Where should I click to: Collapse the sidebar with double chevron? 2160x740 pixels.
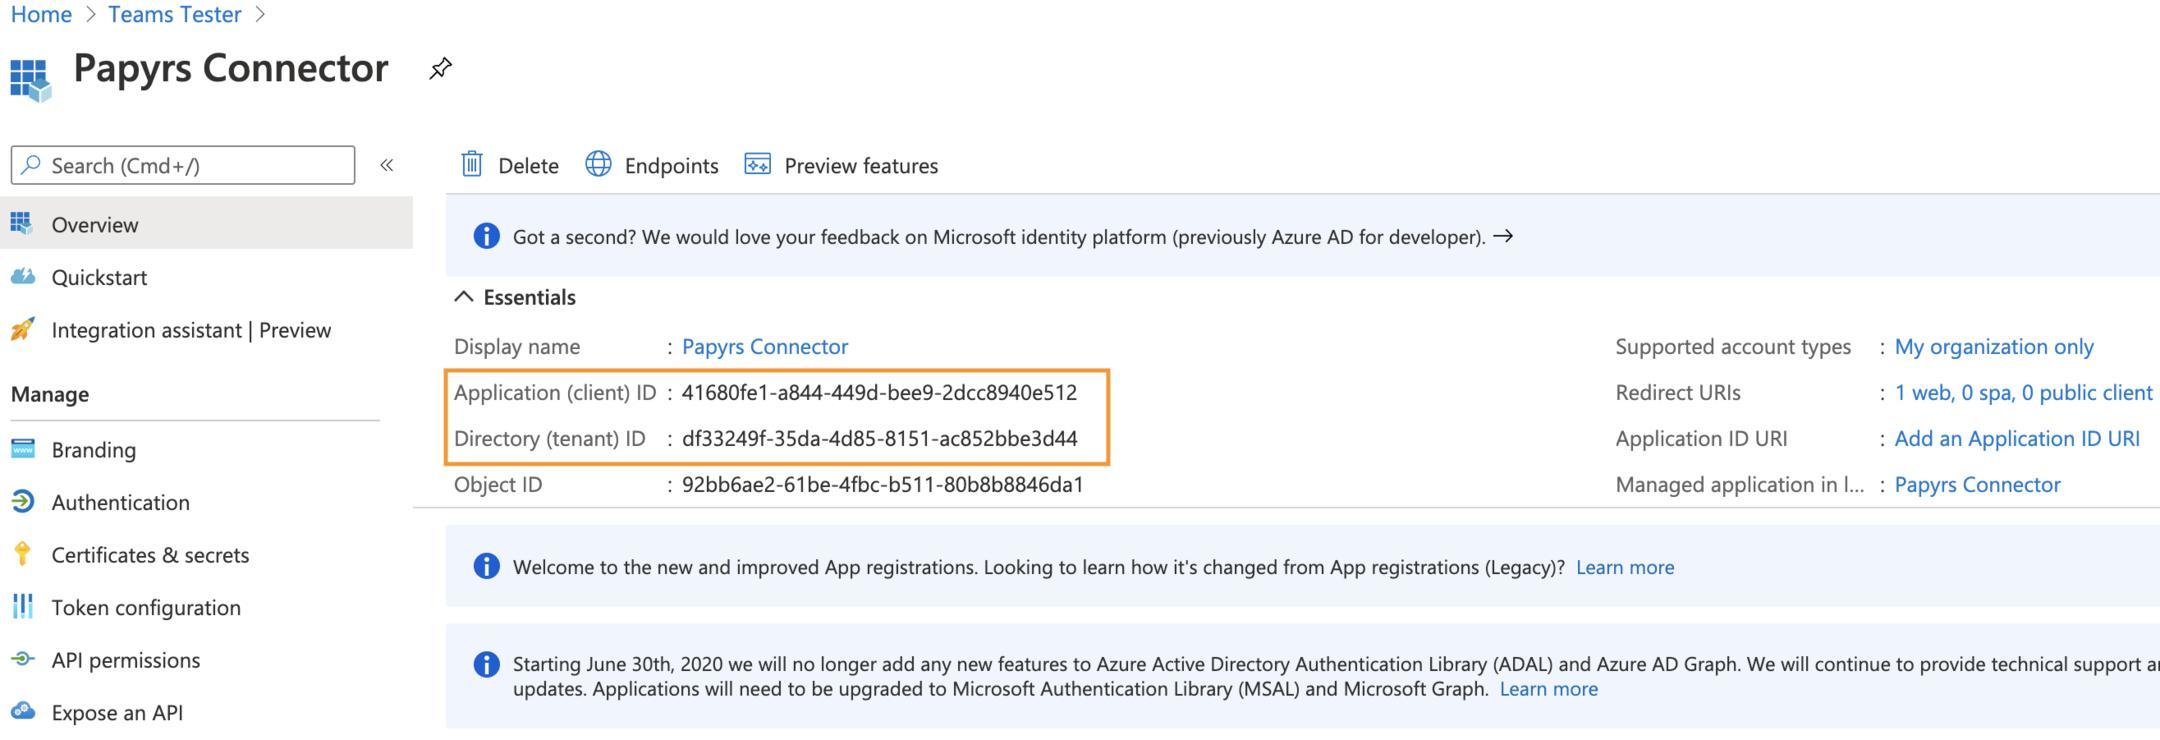pyautogui.click(x=386, y=165)
